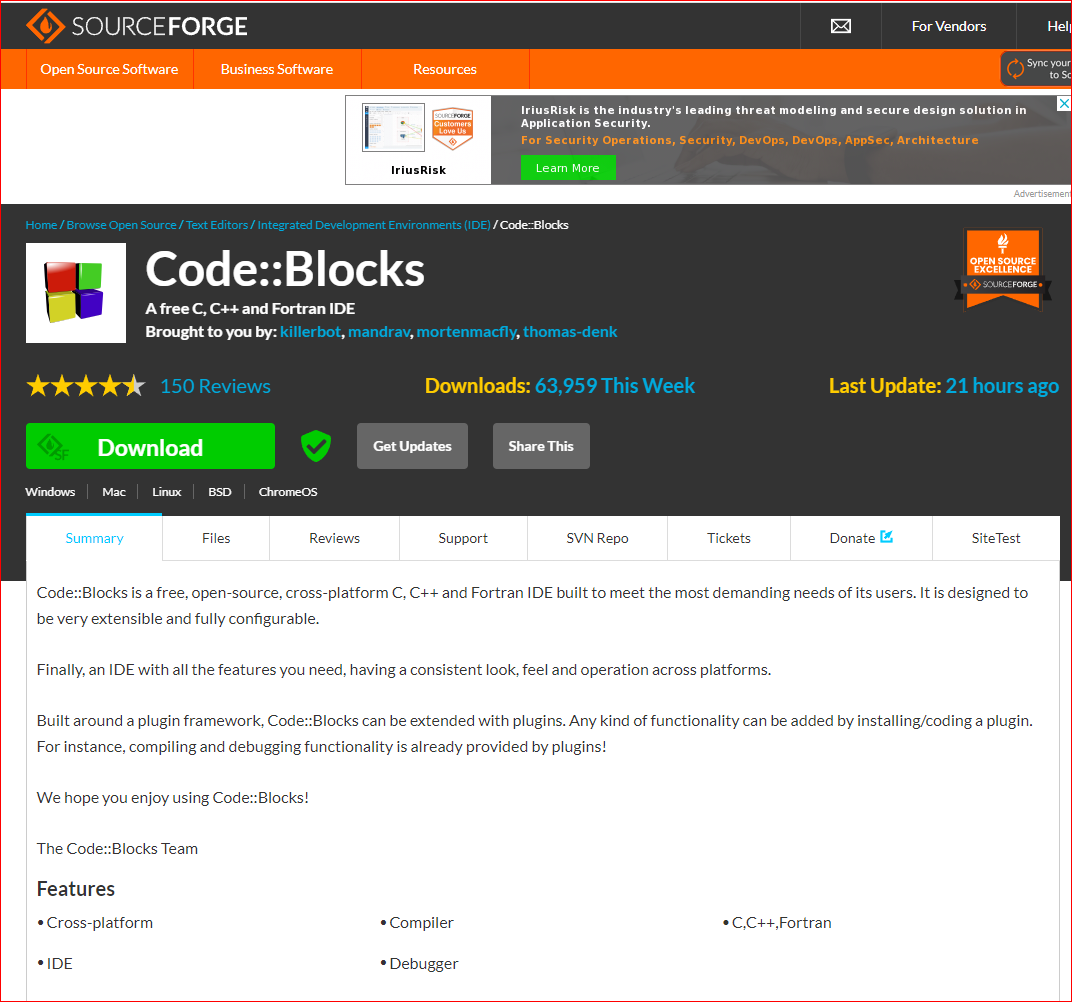The width and height of the screenshot is (1072, 1002).
Task: Open the killerbot developer profile link
Action: coord(310,331)
